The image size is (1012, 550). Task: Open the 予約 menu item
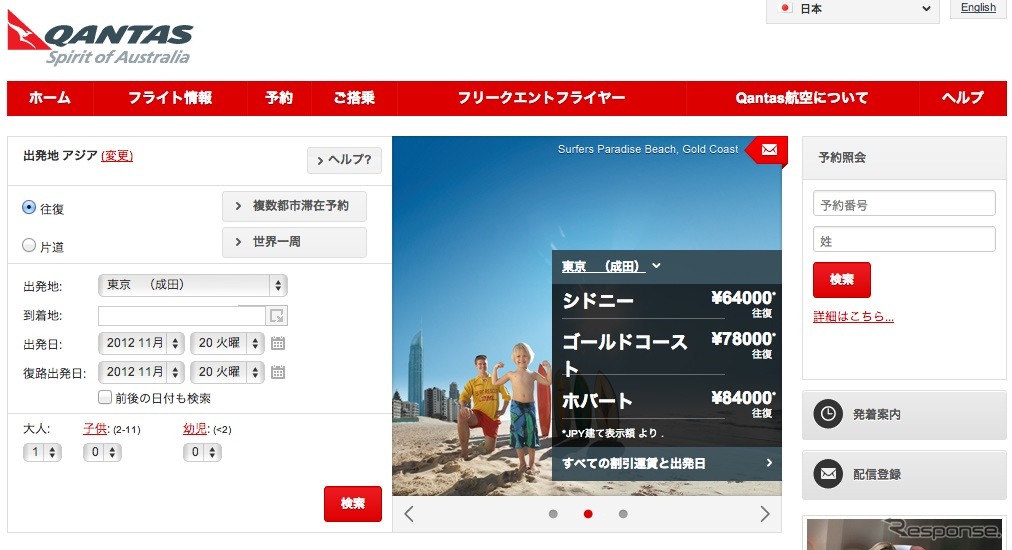[x=279, y=98]
